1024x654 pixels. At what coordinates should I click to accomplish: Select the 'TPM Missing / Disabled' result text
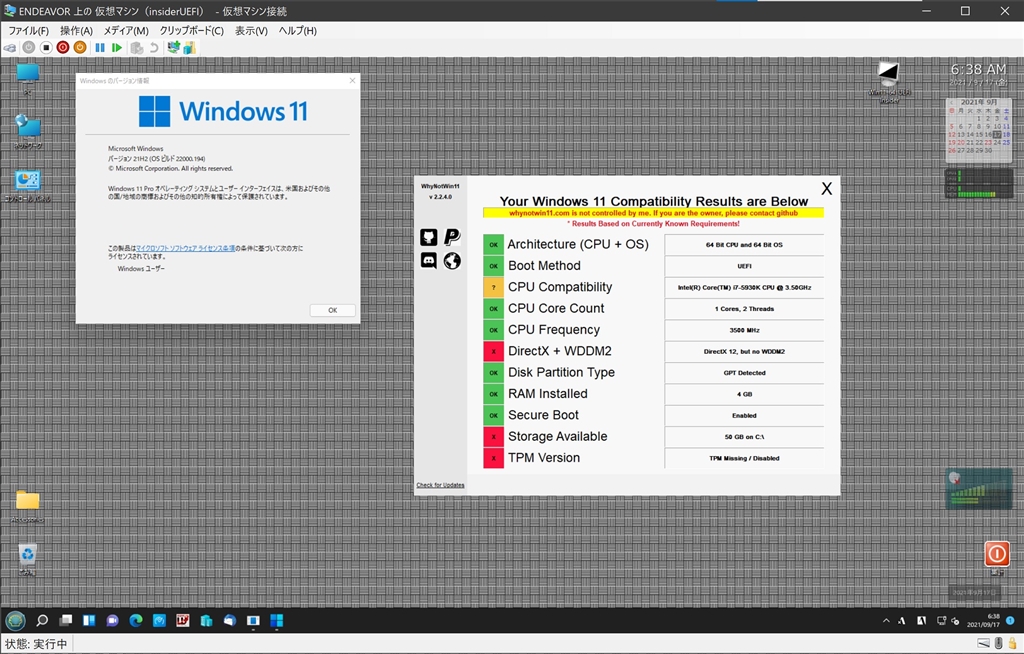click(744, 459)
